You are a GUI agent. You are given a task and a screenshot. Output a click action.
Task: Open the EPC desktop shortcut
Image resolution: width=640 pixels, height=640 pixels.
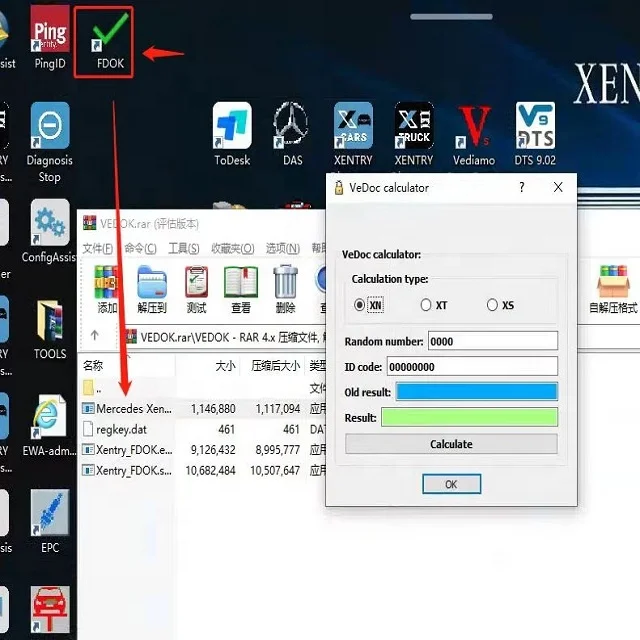[50, 522]
